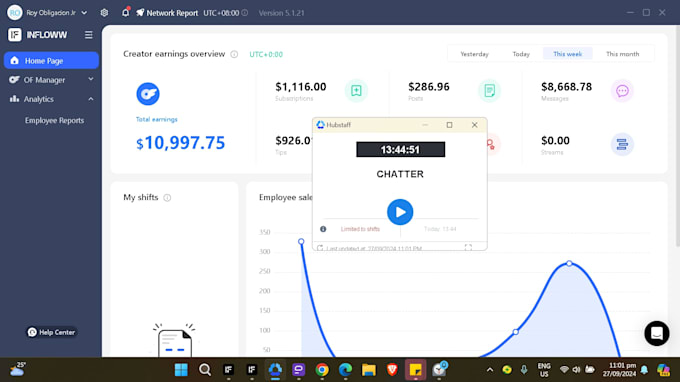The height and width of the screenshot is (382, 680).
Task: Switch earnings range to Yesterday
Action: (x=474, y=54)
